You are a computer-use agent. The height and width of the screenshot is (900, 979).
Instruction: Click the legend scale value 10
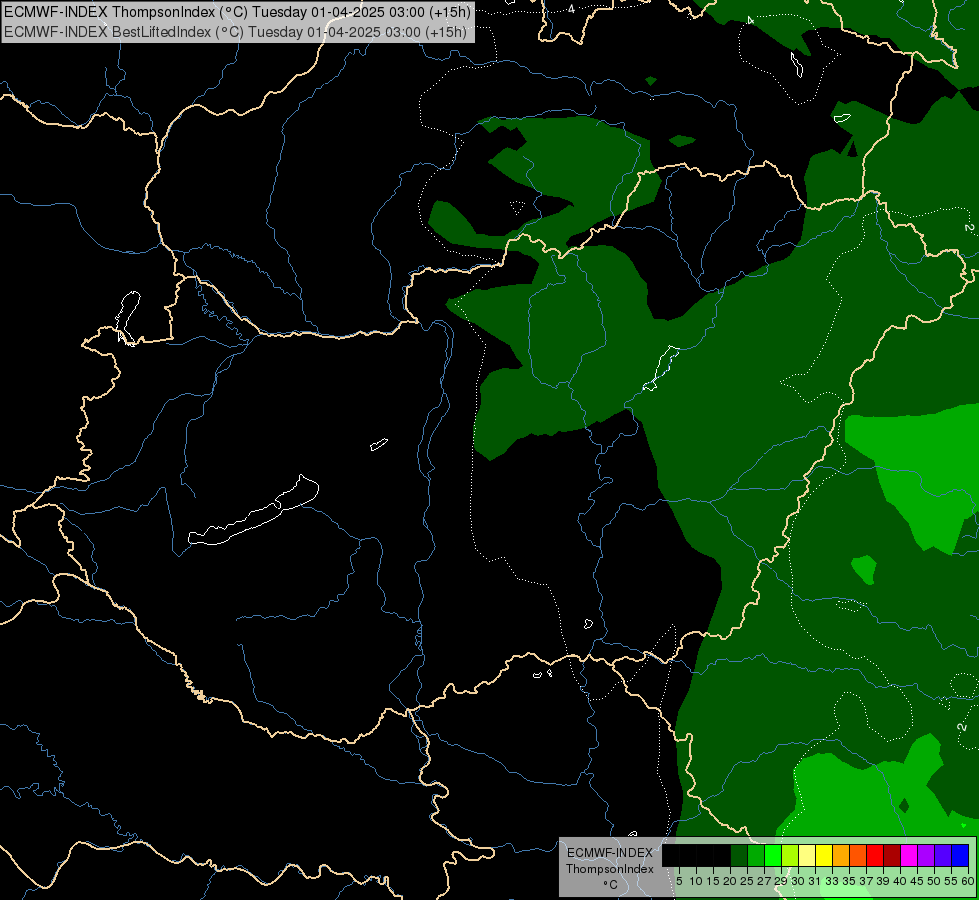[696, 881]
